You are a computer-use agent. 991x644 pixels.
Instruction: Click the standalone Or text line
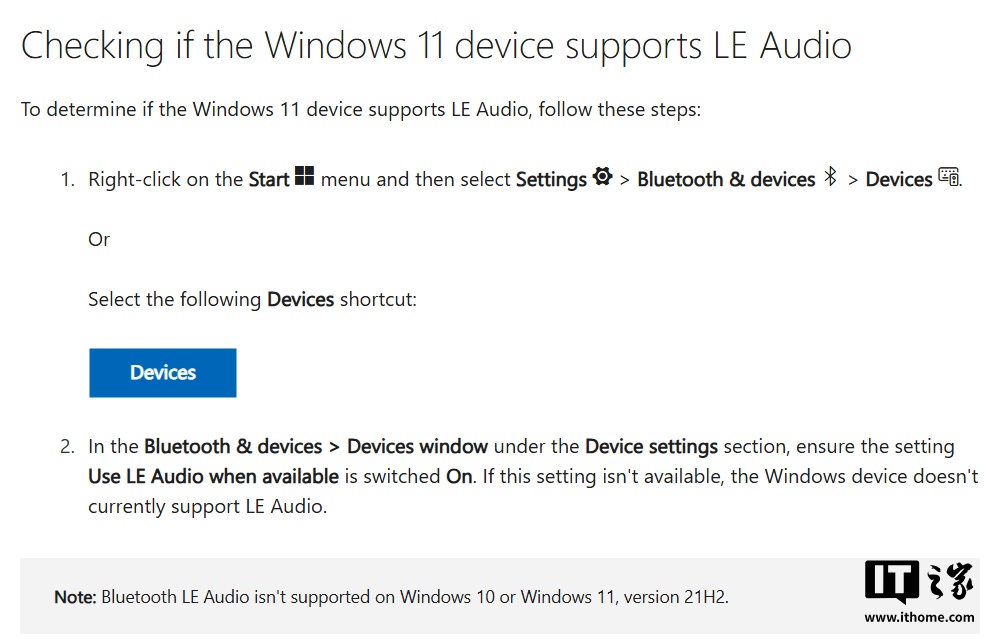99,240
